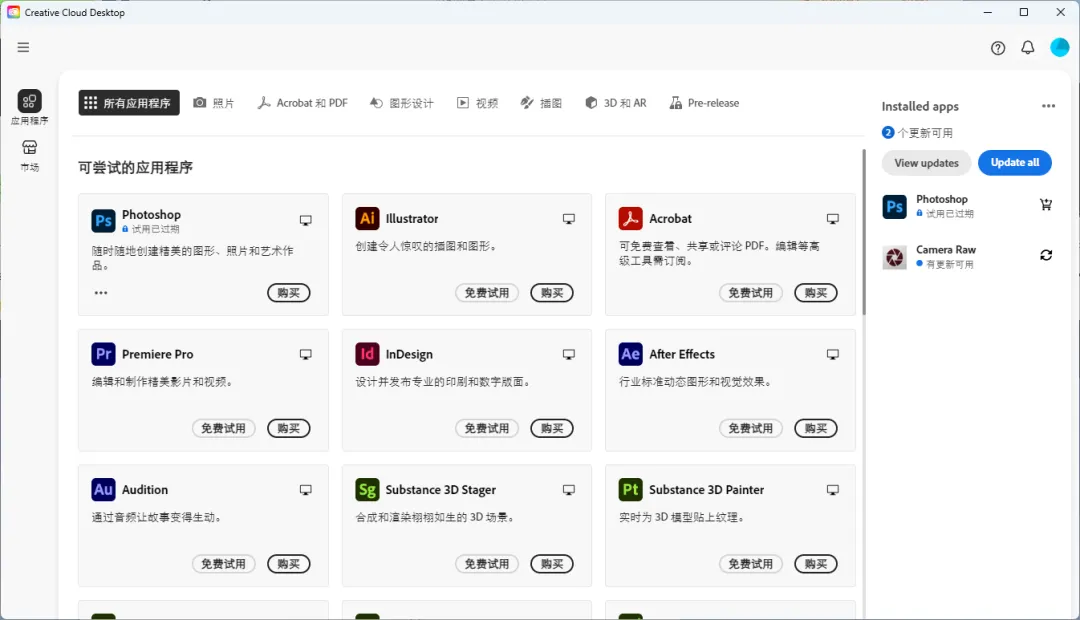Click the View updates button
1080x620 pixels.
tap(926, 163)
